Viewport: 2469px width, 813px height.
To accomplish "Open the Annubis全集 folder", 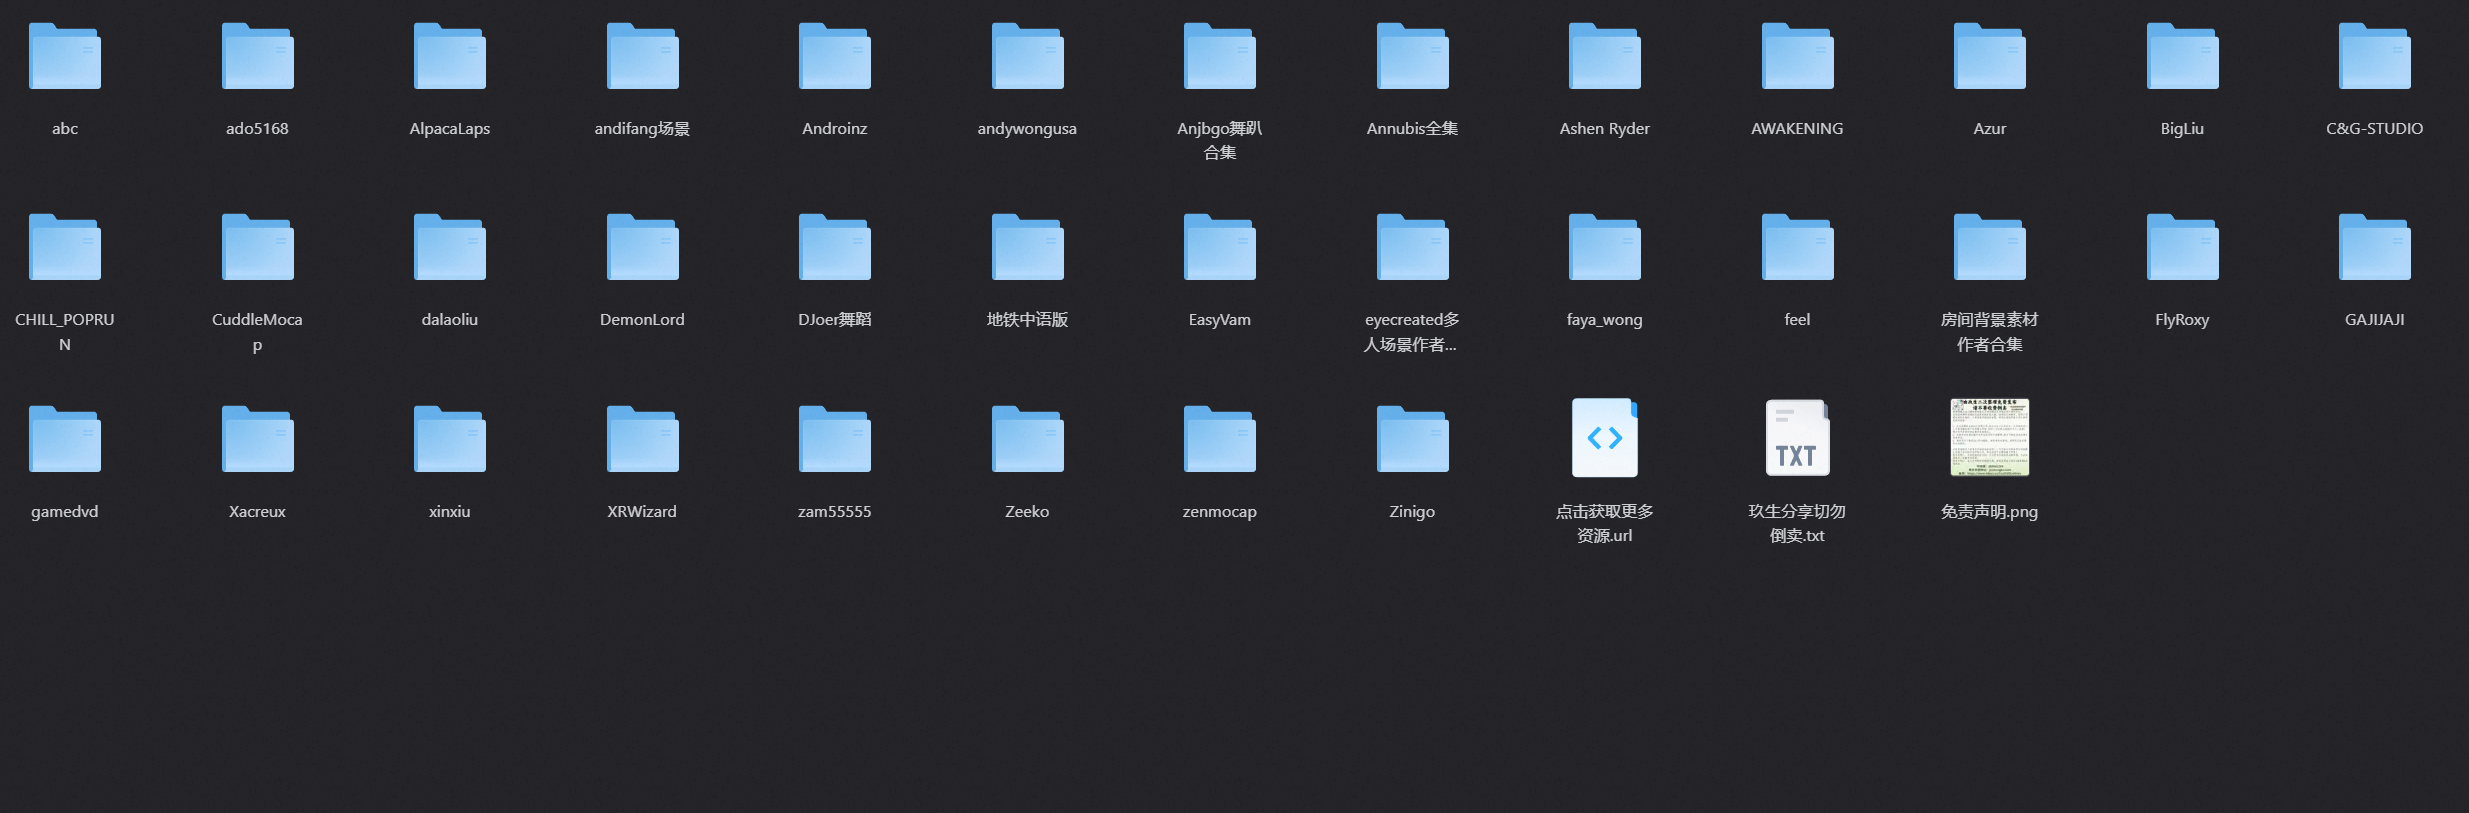I will click(1412, 56).
